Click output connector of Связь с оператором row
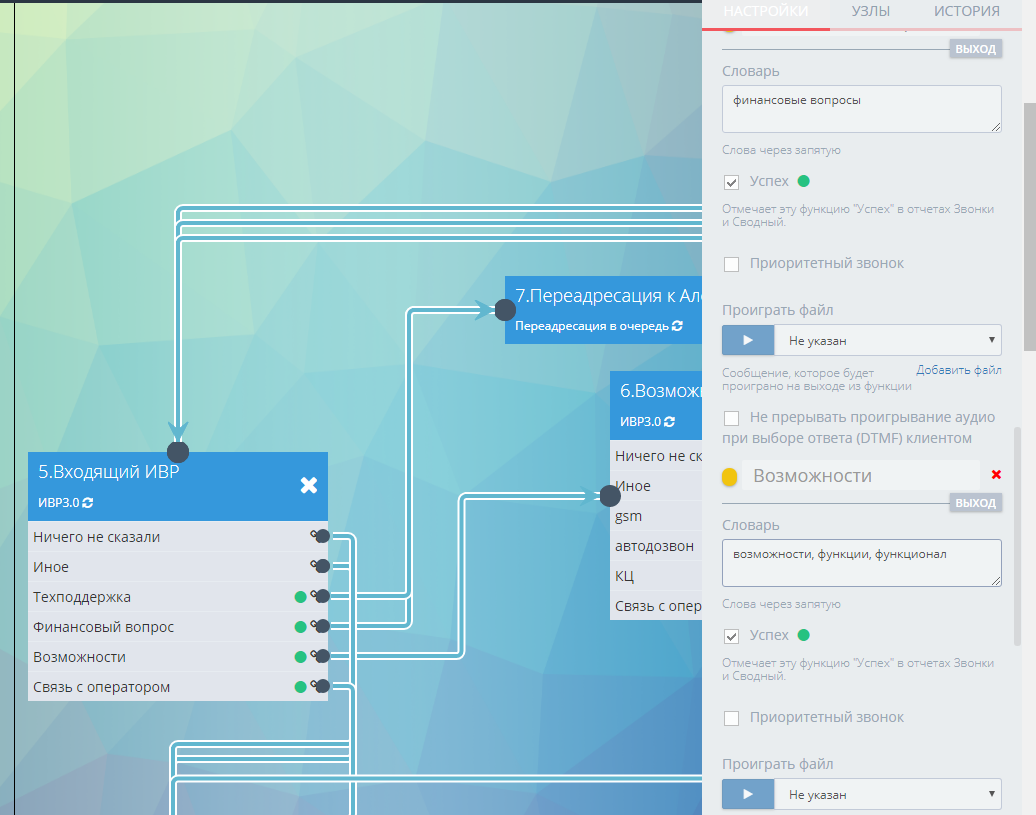The width and height of the screenshot is (1036, 815). click(x=322, y=687)
